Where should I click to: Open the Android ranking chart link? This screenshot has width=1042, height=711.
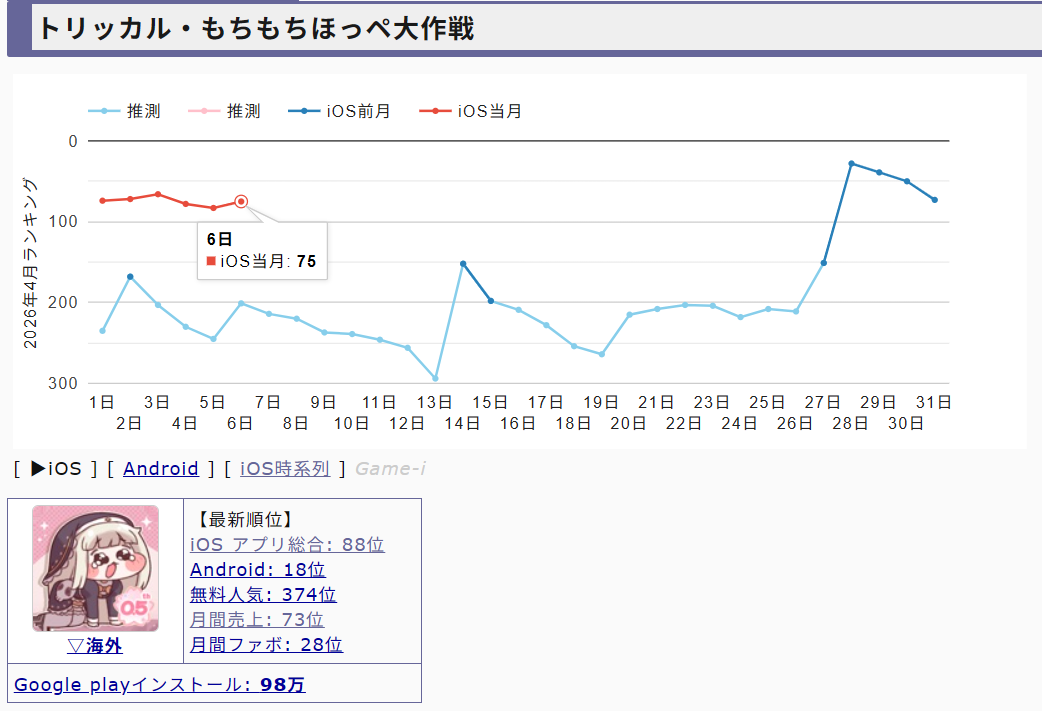point(161,468)
